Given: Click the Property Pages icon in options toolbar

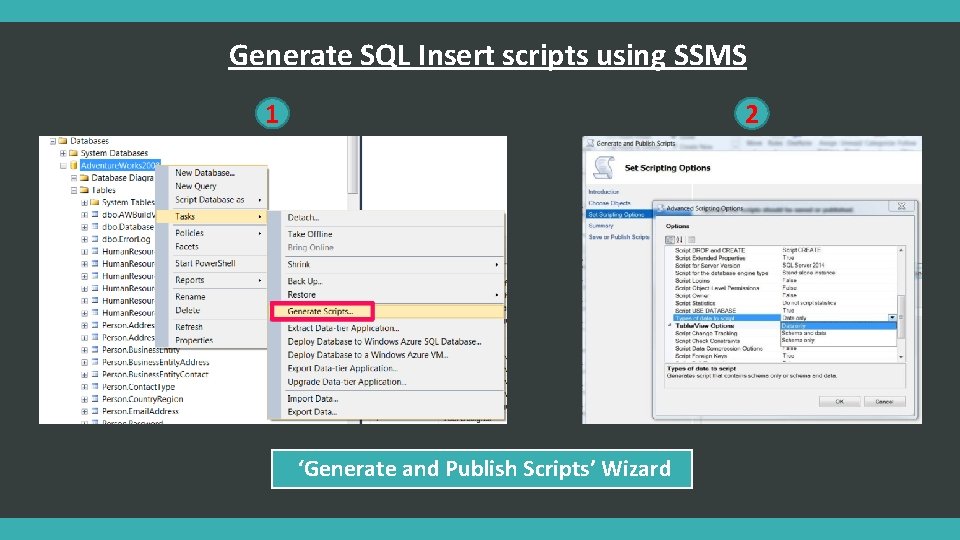Looking at the screenshot, I should (692, 239).
